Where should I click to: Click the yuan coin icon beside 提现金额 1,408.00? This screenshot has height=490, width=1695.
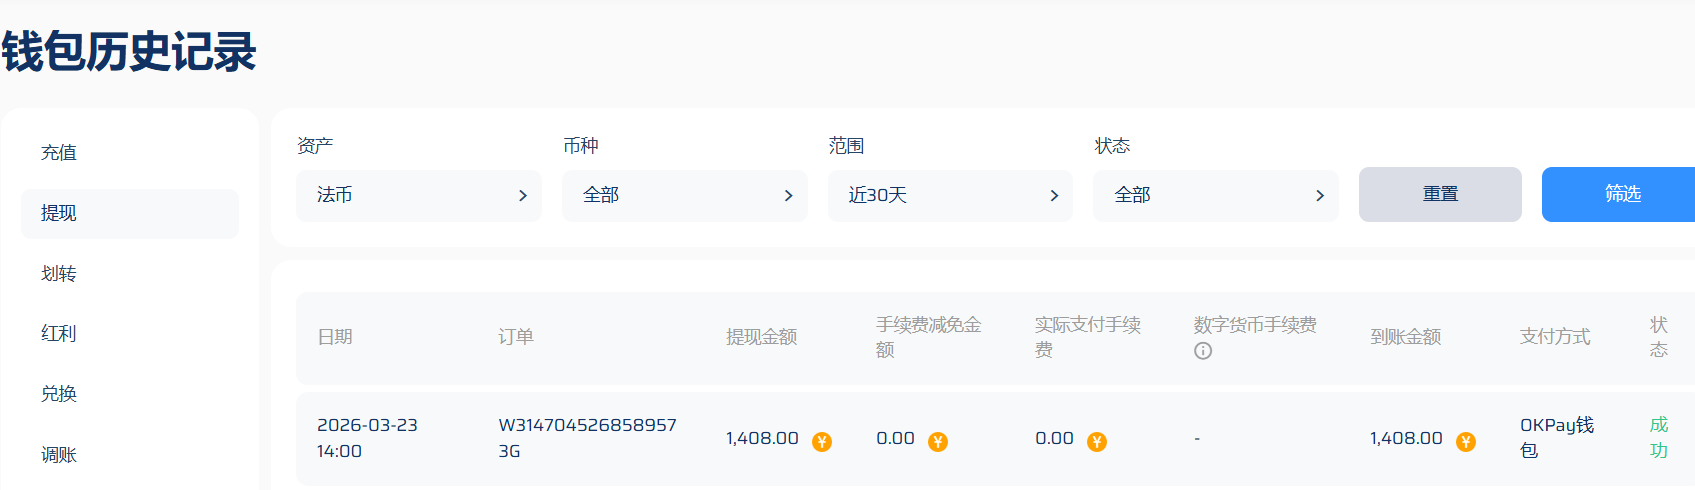(822, 441)
